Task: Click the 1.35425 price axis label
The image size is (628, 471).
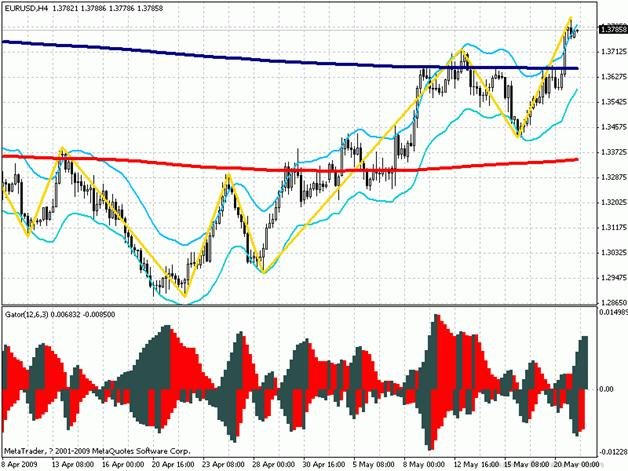Action: coord(614,102)
